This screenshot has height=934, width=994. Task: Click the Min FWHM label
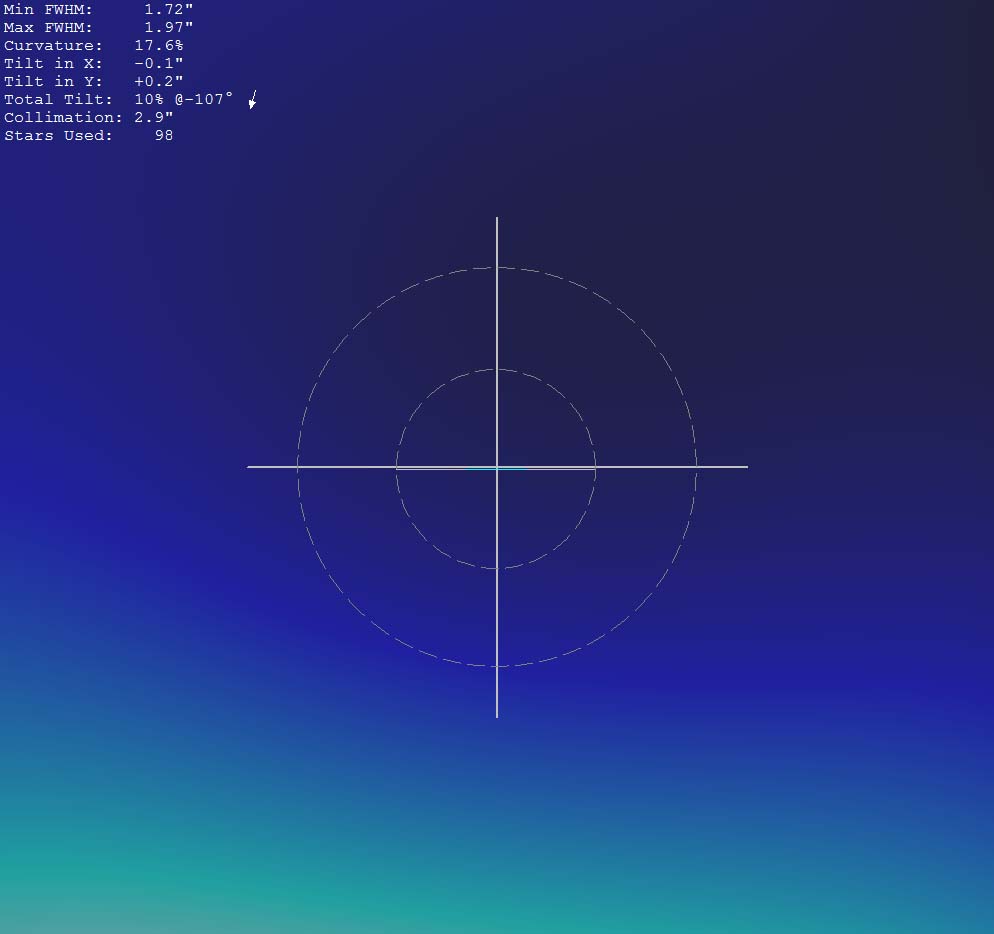click(x=48, y=10)
